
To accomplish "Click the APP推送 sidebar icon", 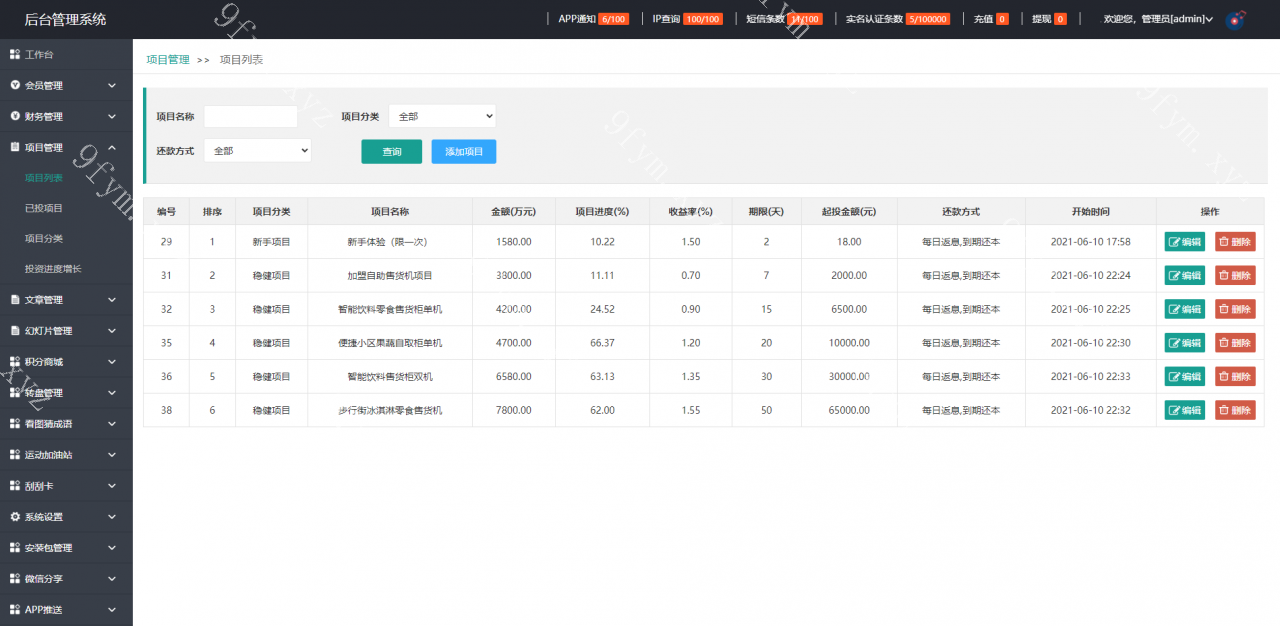I will click(x=15, y=609).
